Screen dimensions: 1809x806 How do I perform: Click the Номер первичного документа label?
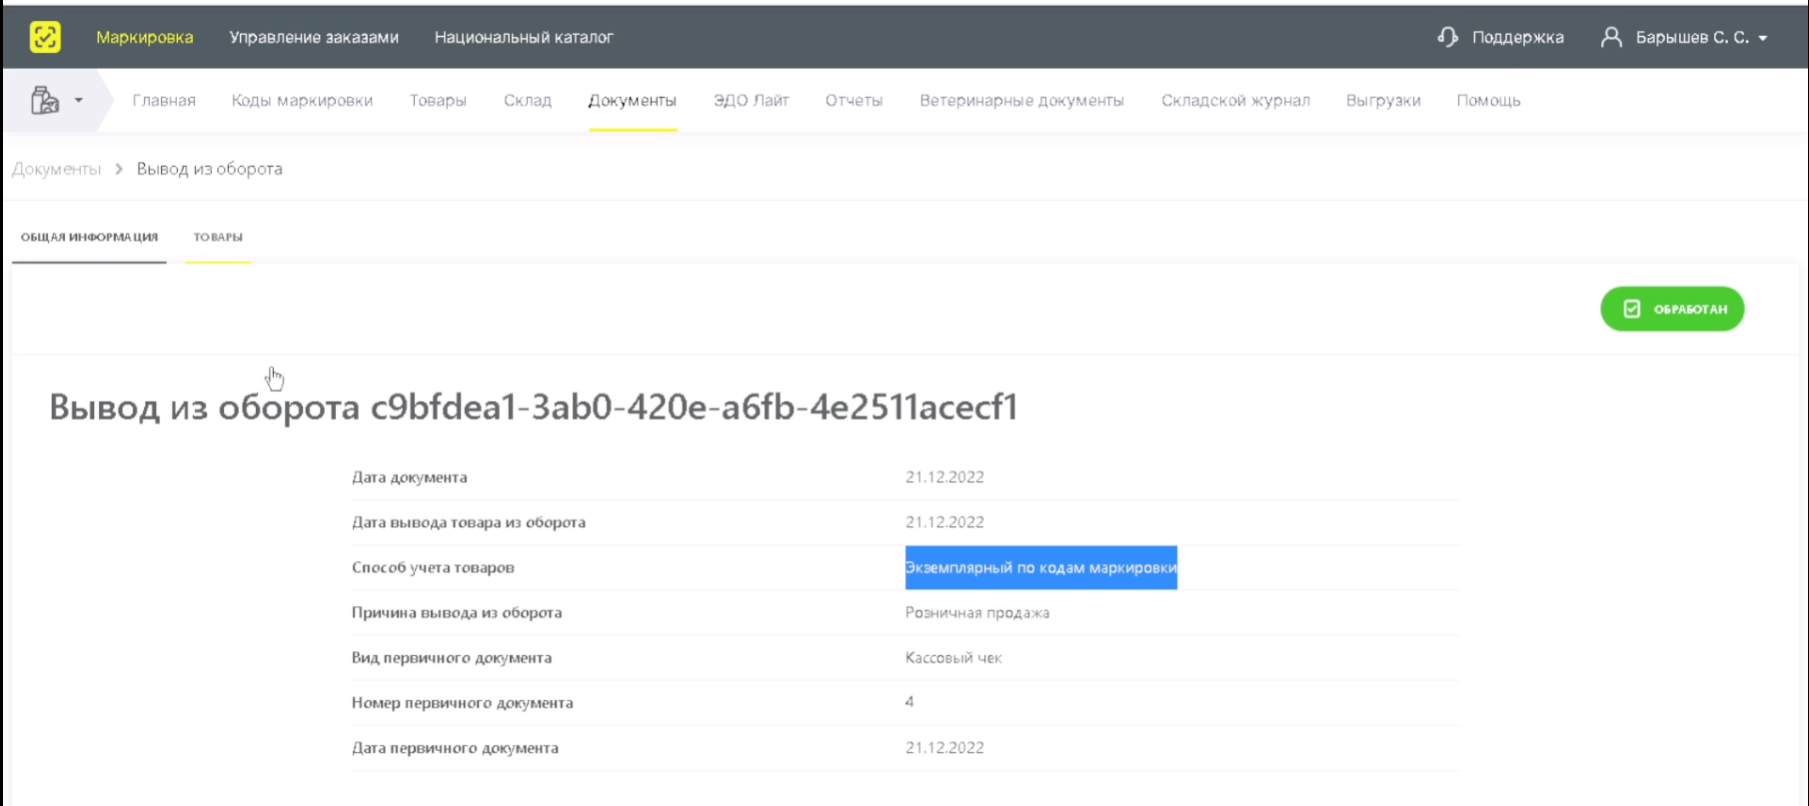(463, 702)
